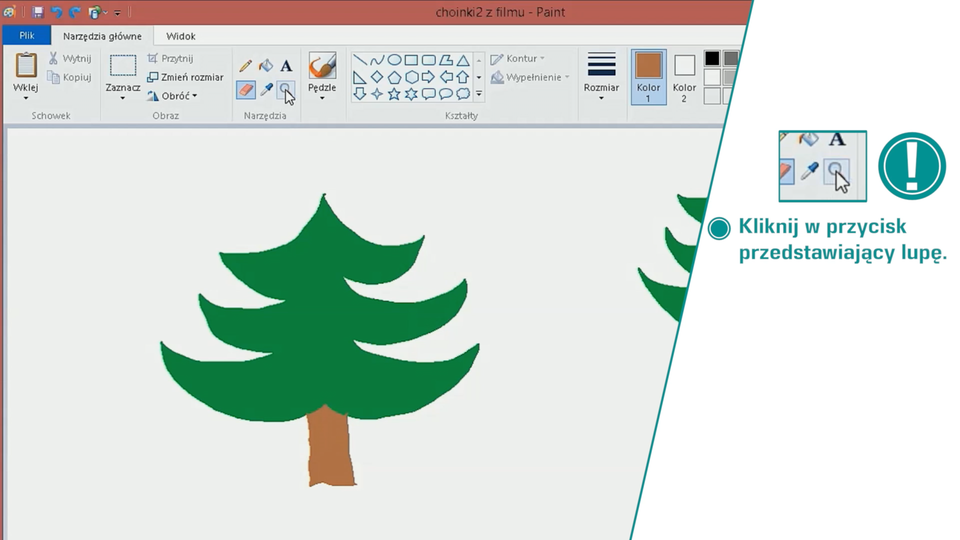Image resolution: width=960 pixels, height=540 pixels.
Task: Choose the Pentagon shape
Action: pos(394,77)
